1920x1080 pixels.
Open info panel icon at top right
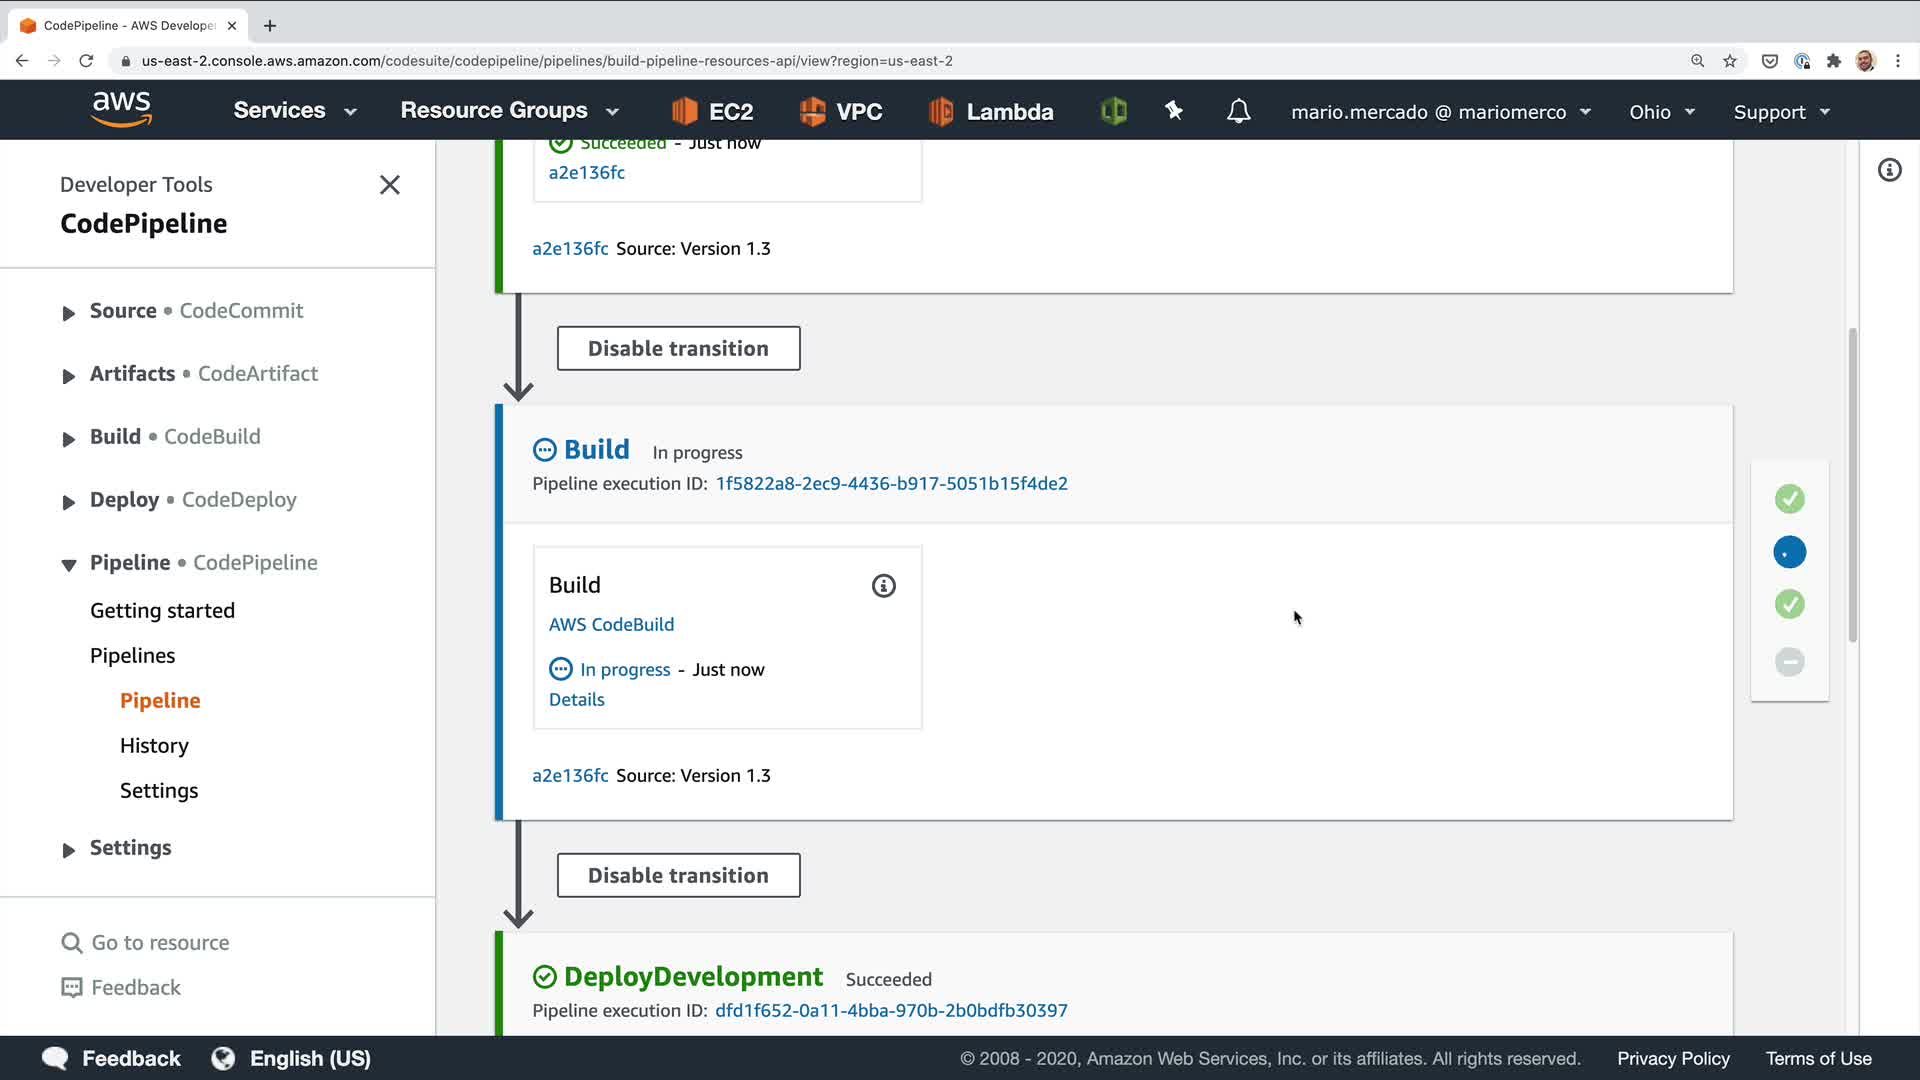point(1889,170)
